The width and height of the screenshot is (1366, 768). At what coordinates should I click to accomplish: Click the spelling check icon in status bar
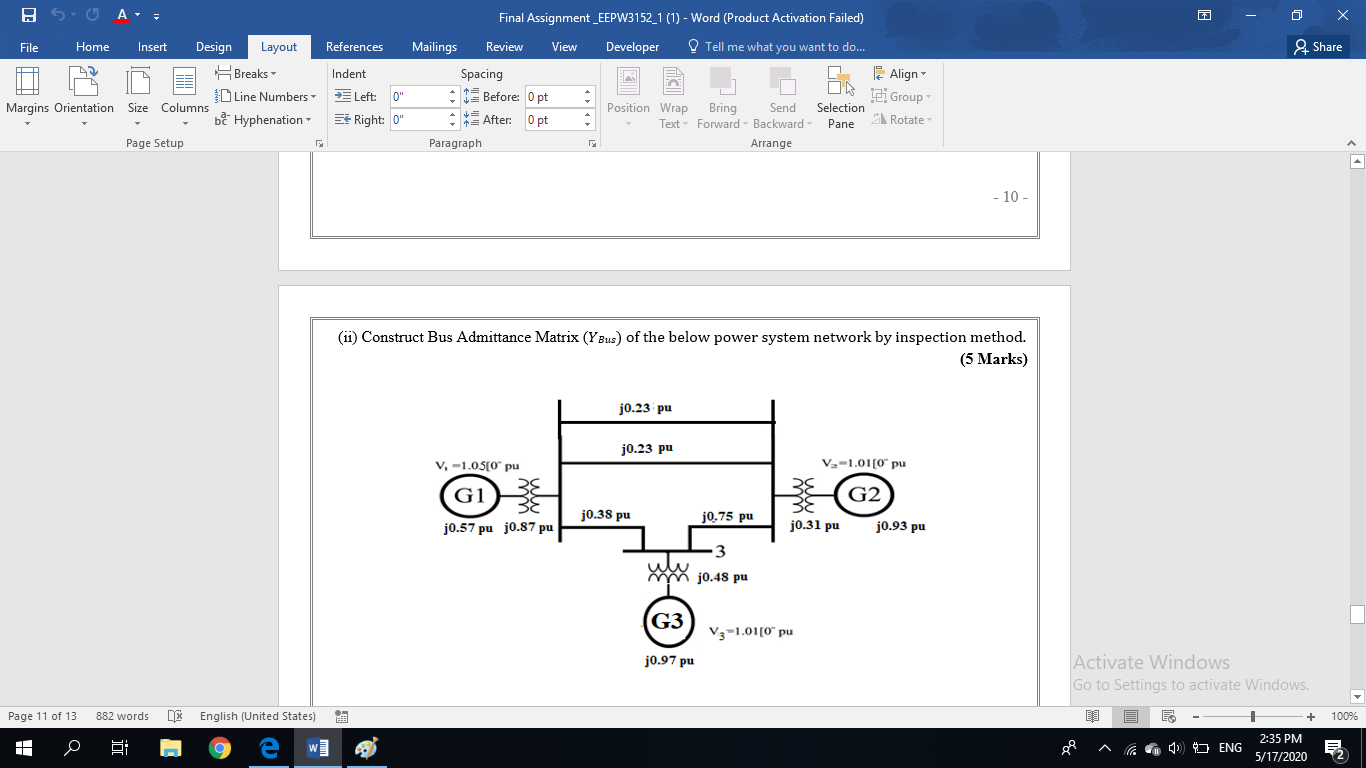pos(174,716)
